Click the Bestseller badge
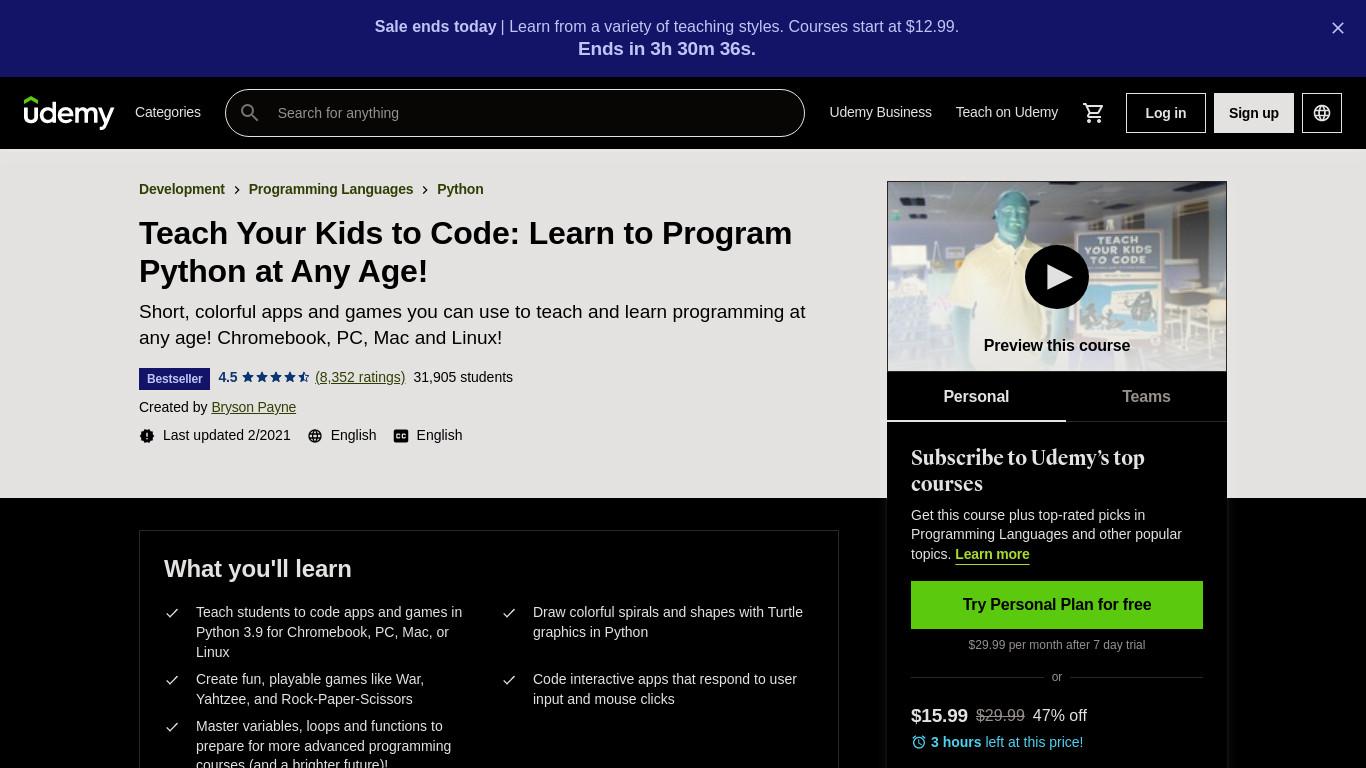The image size is (1366, 768). point(175,379)
